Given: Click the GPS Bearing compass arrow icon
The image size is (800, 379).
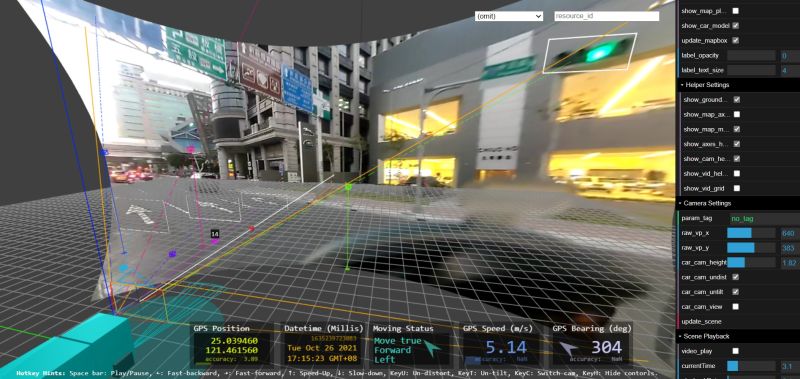Looking at the screenshot, I should click(568, 349).
